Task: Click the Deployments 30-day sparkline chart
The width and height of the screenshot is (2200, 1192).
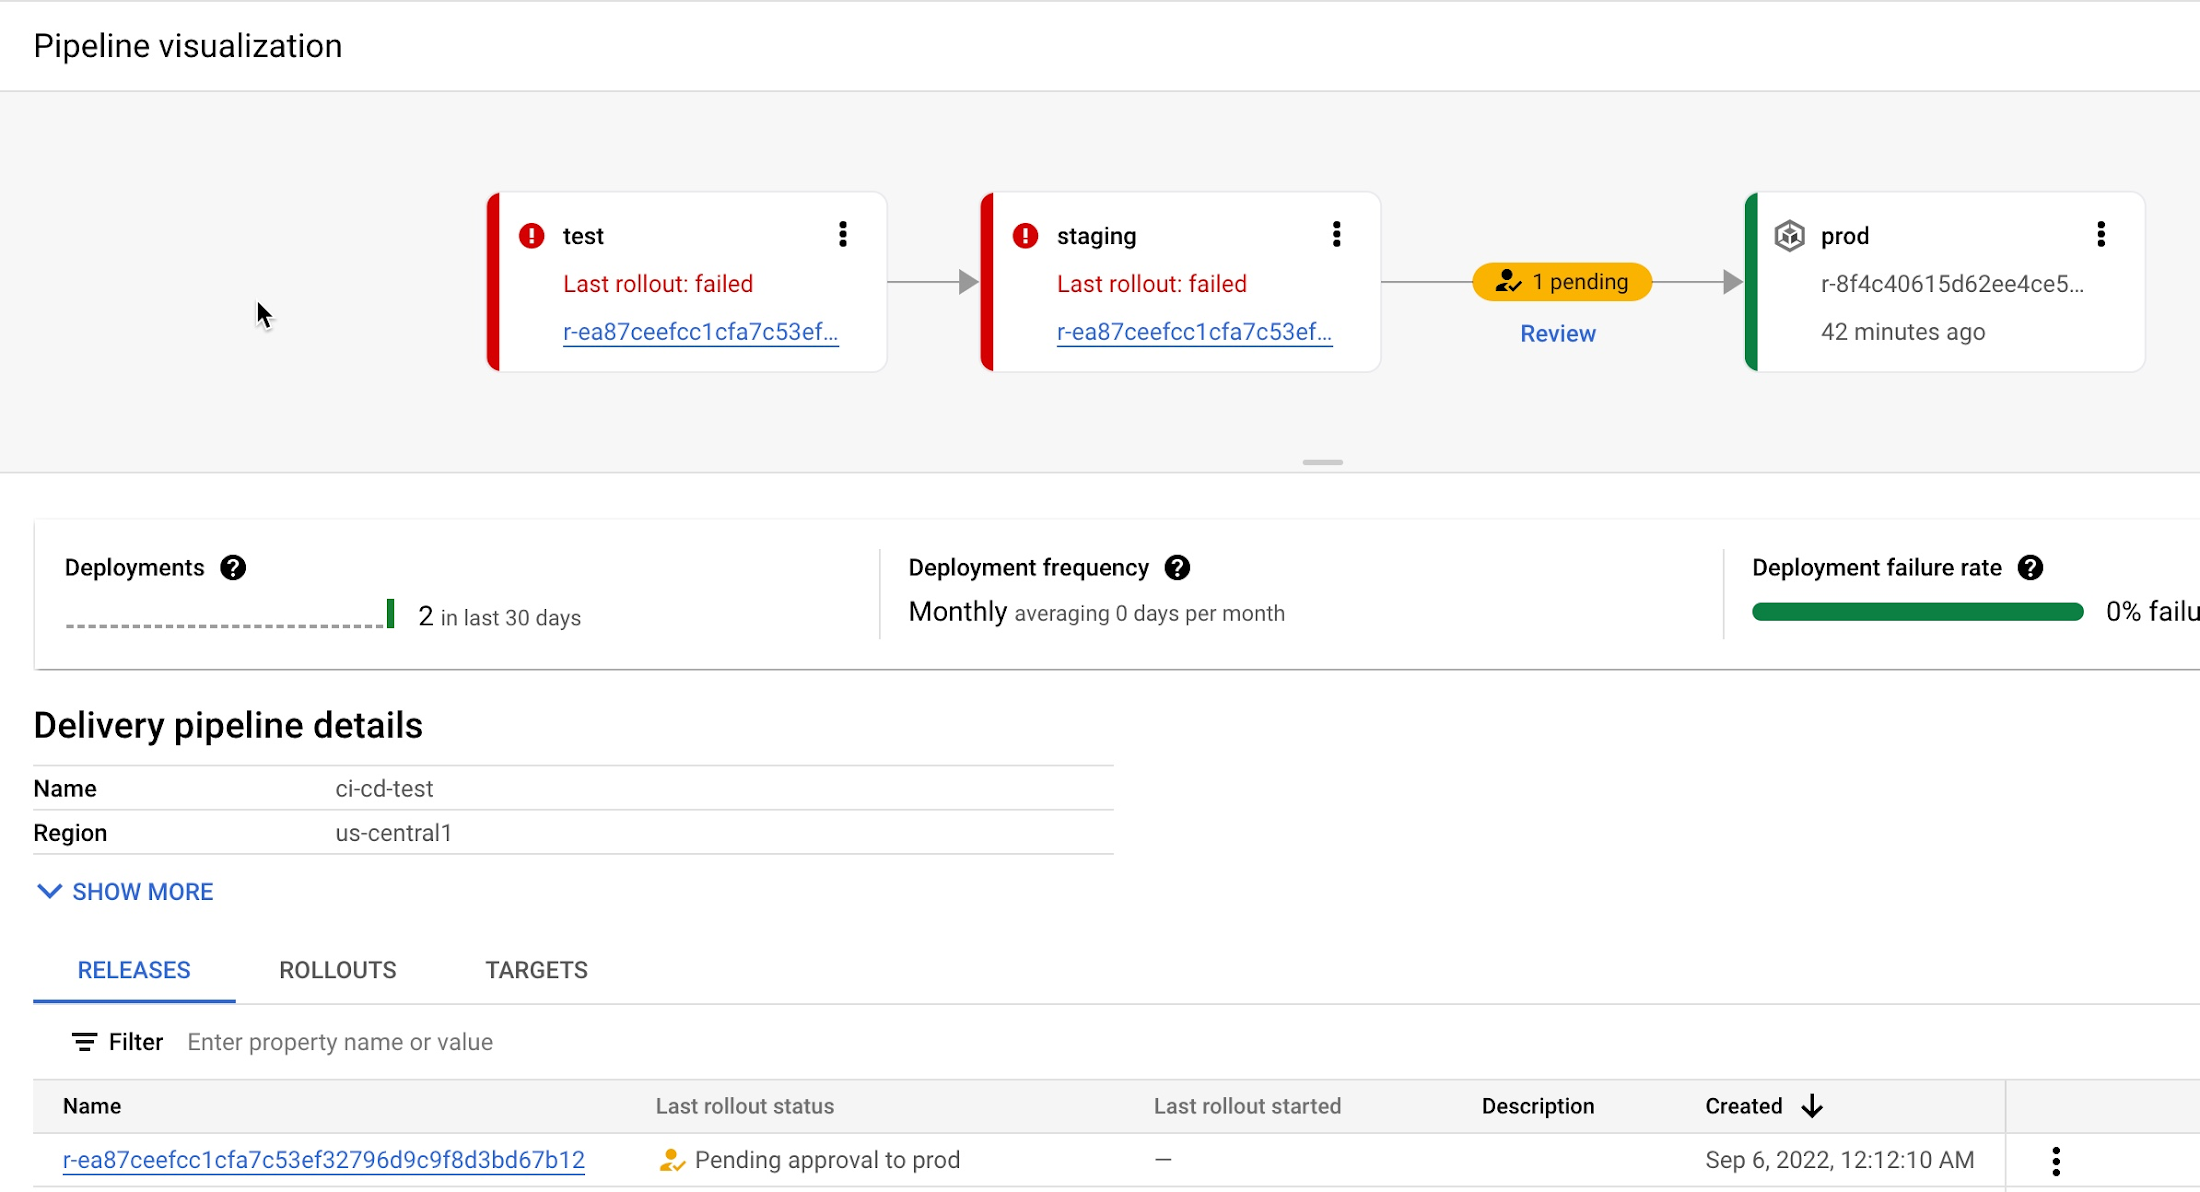Action: point(230,614)
